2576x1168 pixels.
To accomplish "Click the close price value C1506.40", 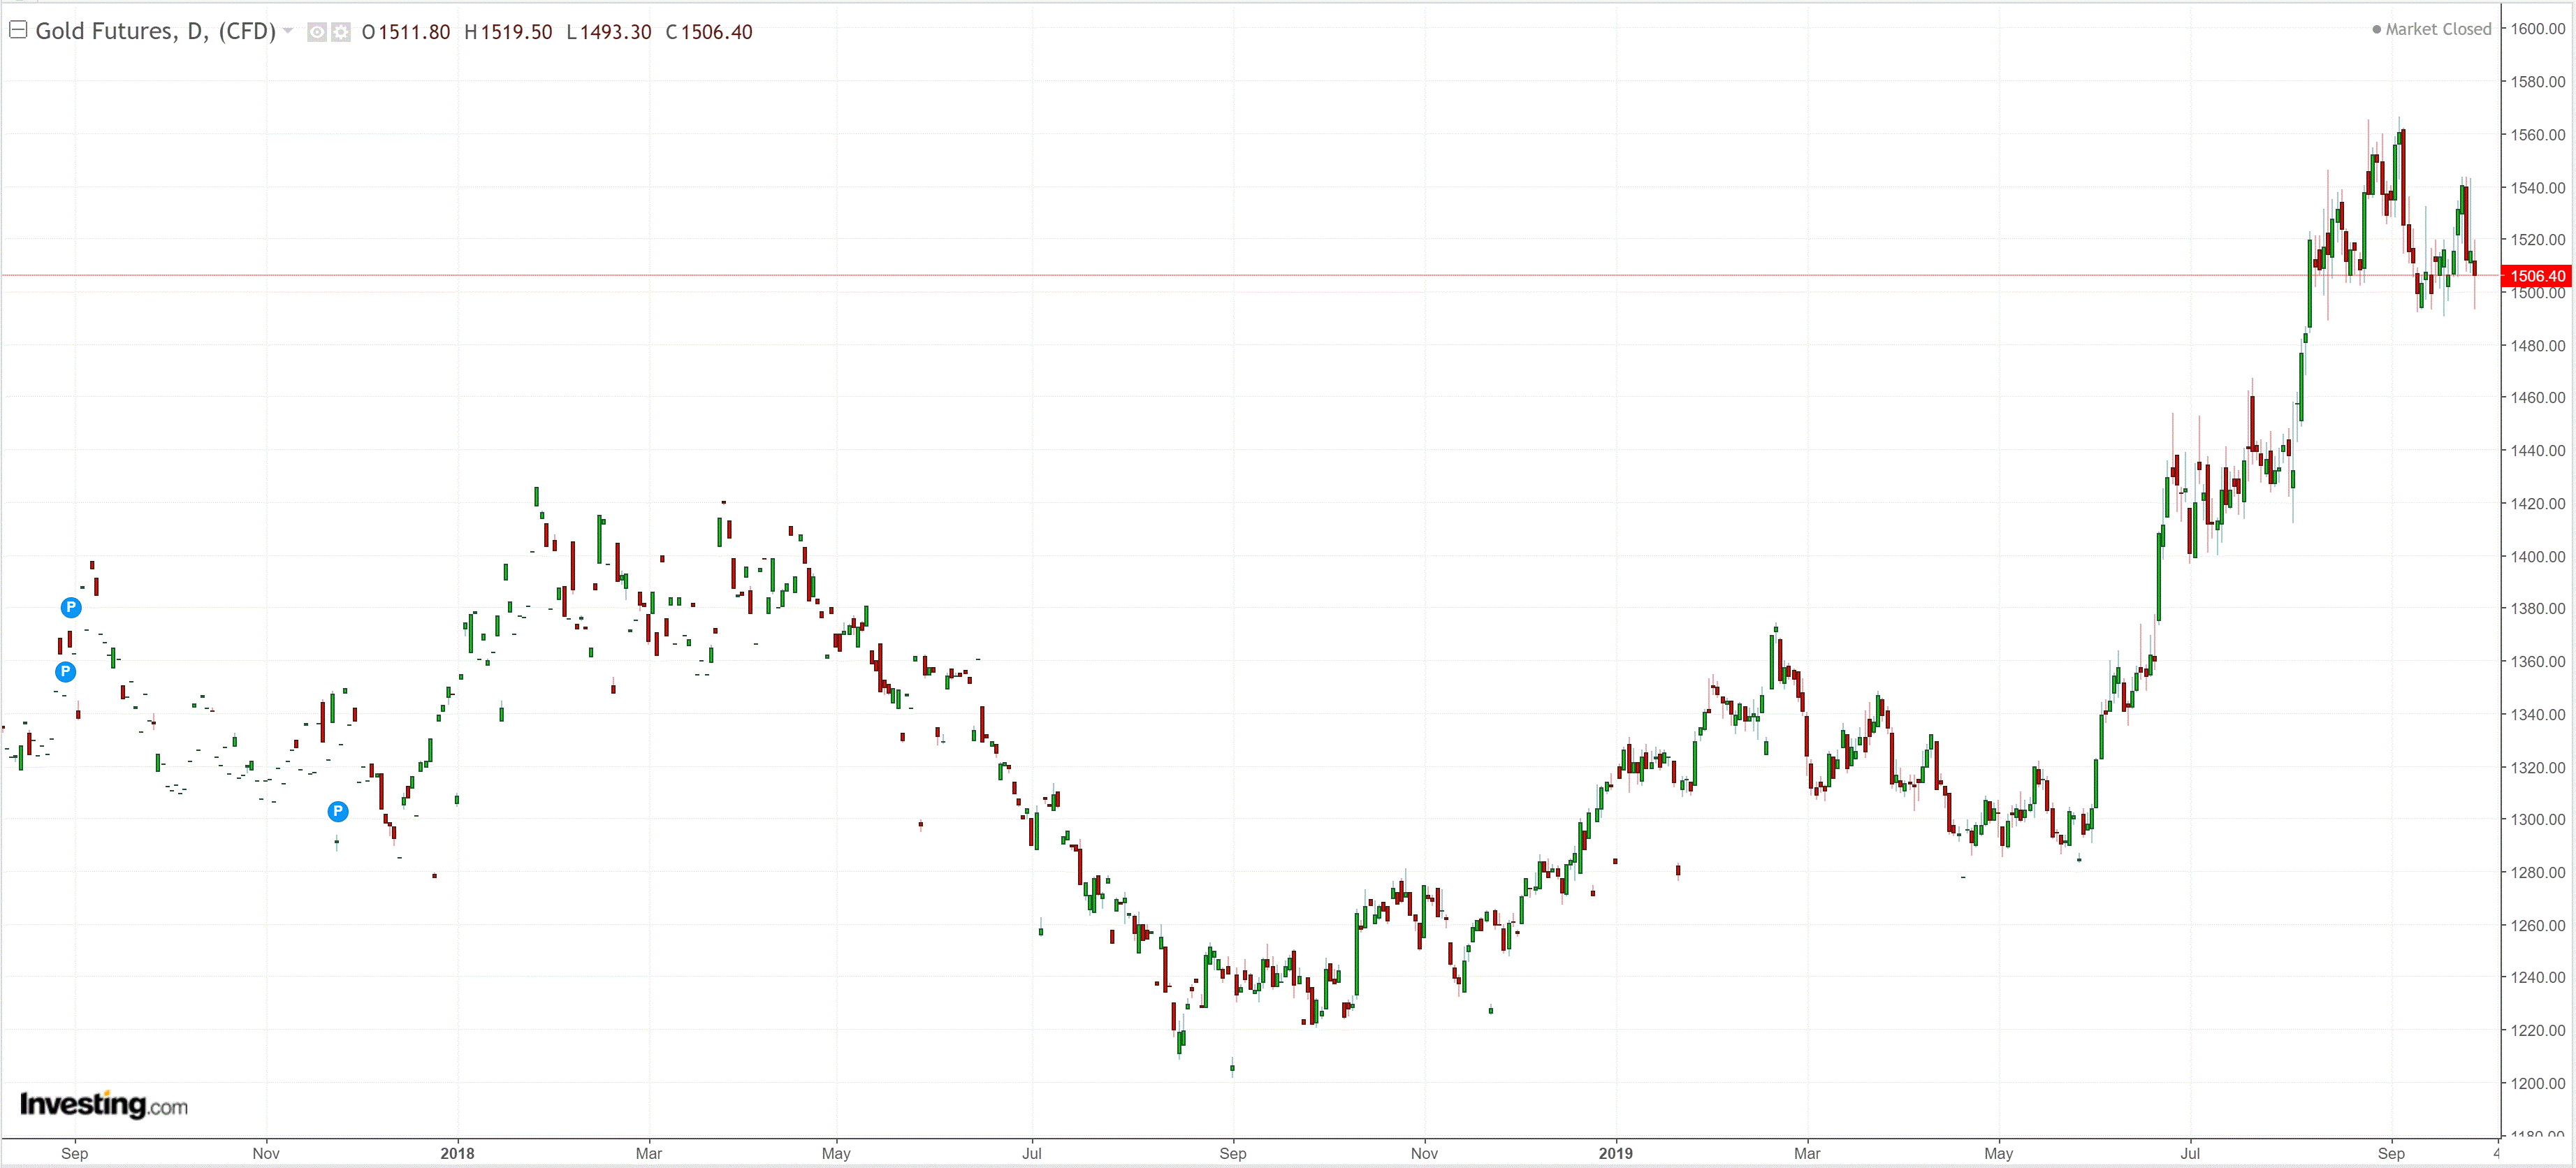I will click(709, 32).
